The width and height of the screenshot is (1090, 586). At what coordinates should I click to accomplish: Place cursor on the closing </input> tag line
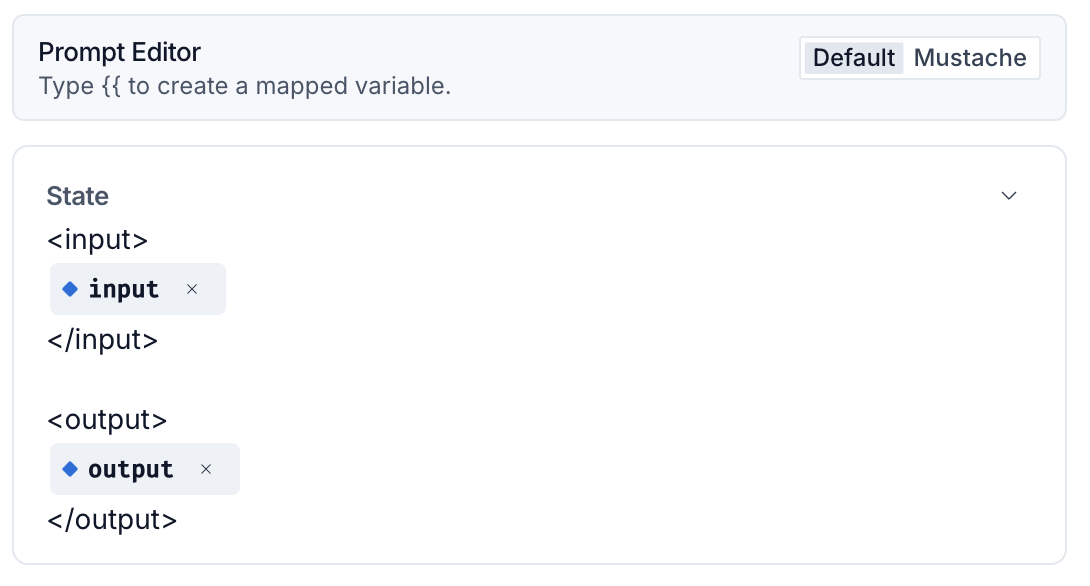(103, 340)
